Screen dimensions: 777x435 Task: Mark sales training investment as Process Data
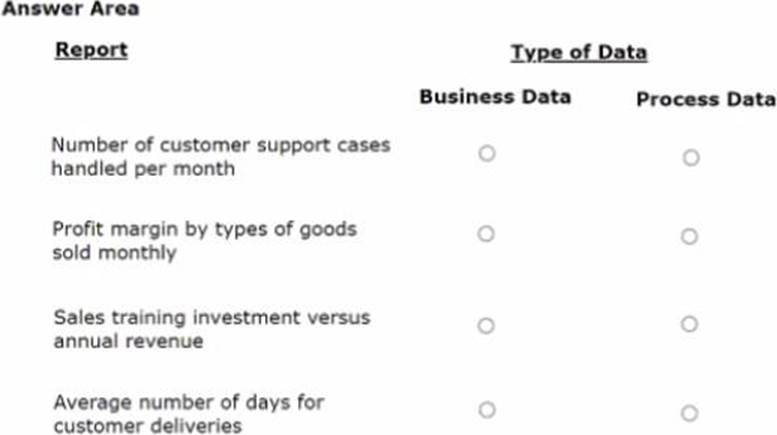click(x=689, y=324)
